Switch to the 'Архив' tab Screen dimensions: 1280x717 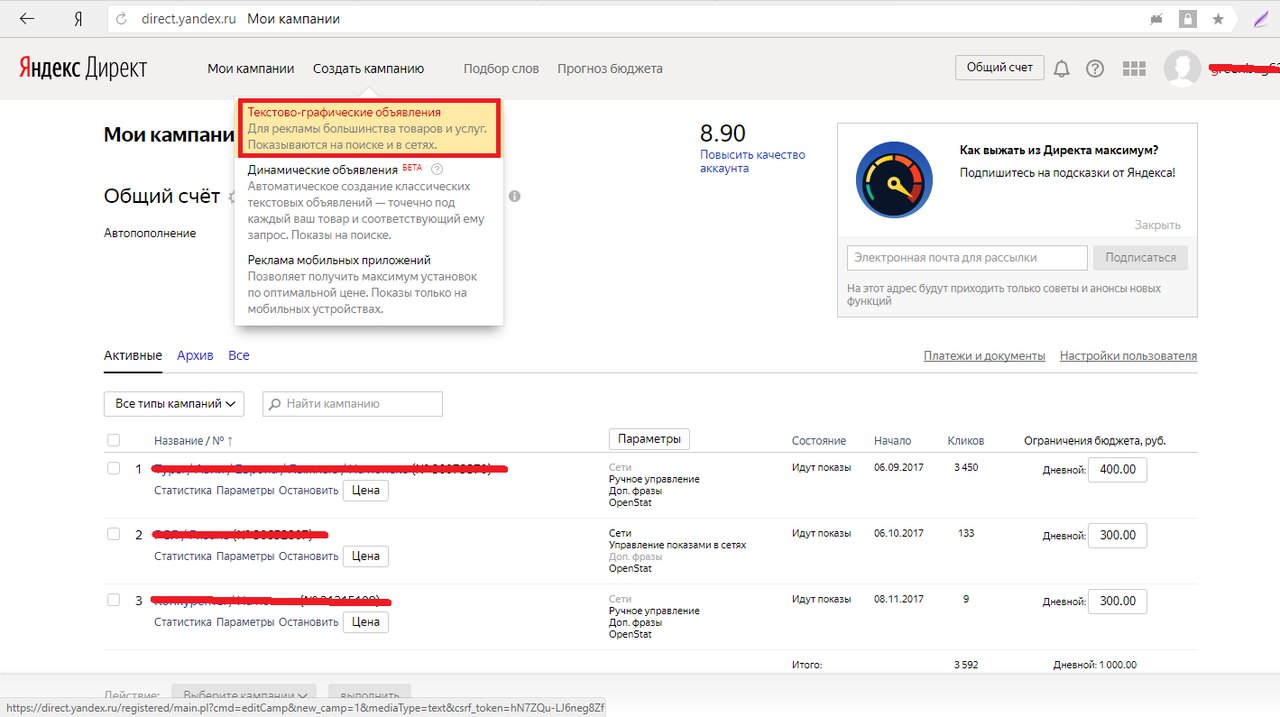coord(195,356)
